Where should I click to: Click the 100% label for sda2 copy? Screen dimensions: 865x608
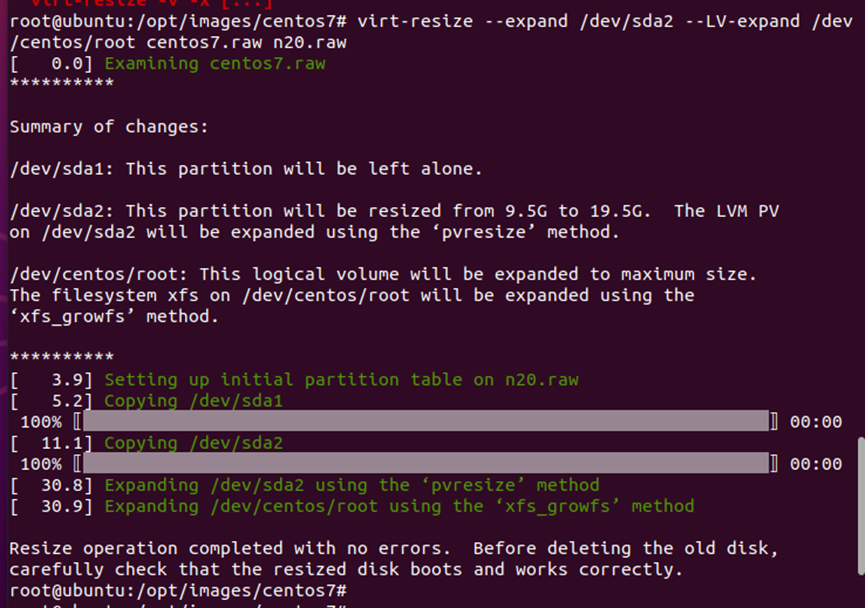coord(41,464)
